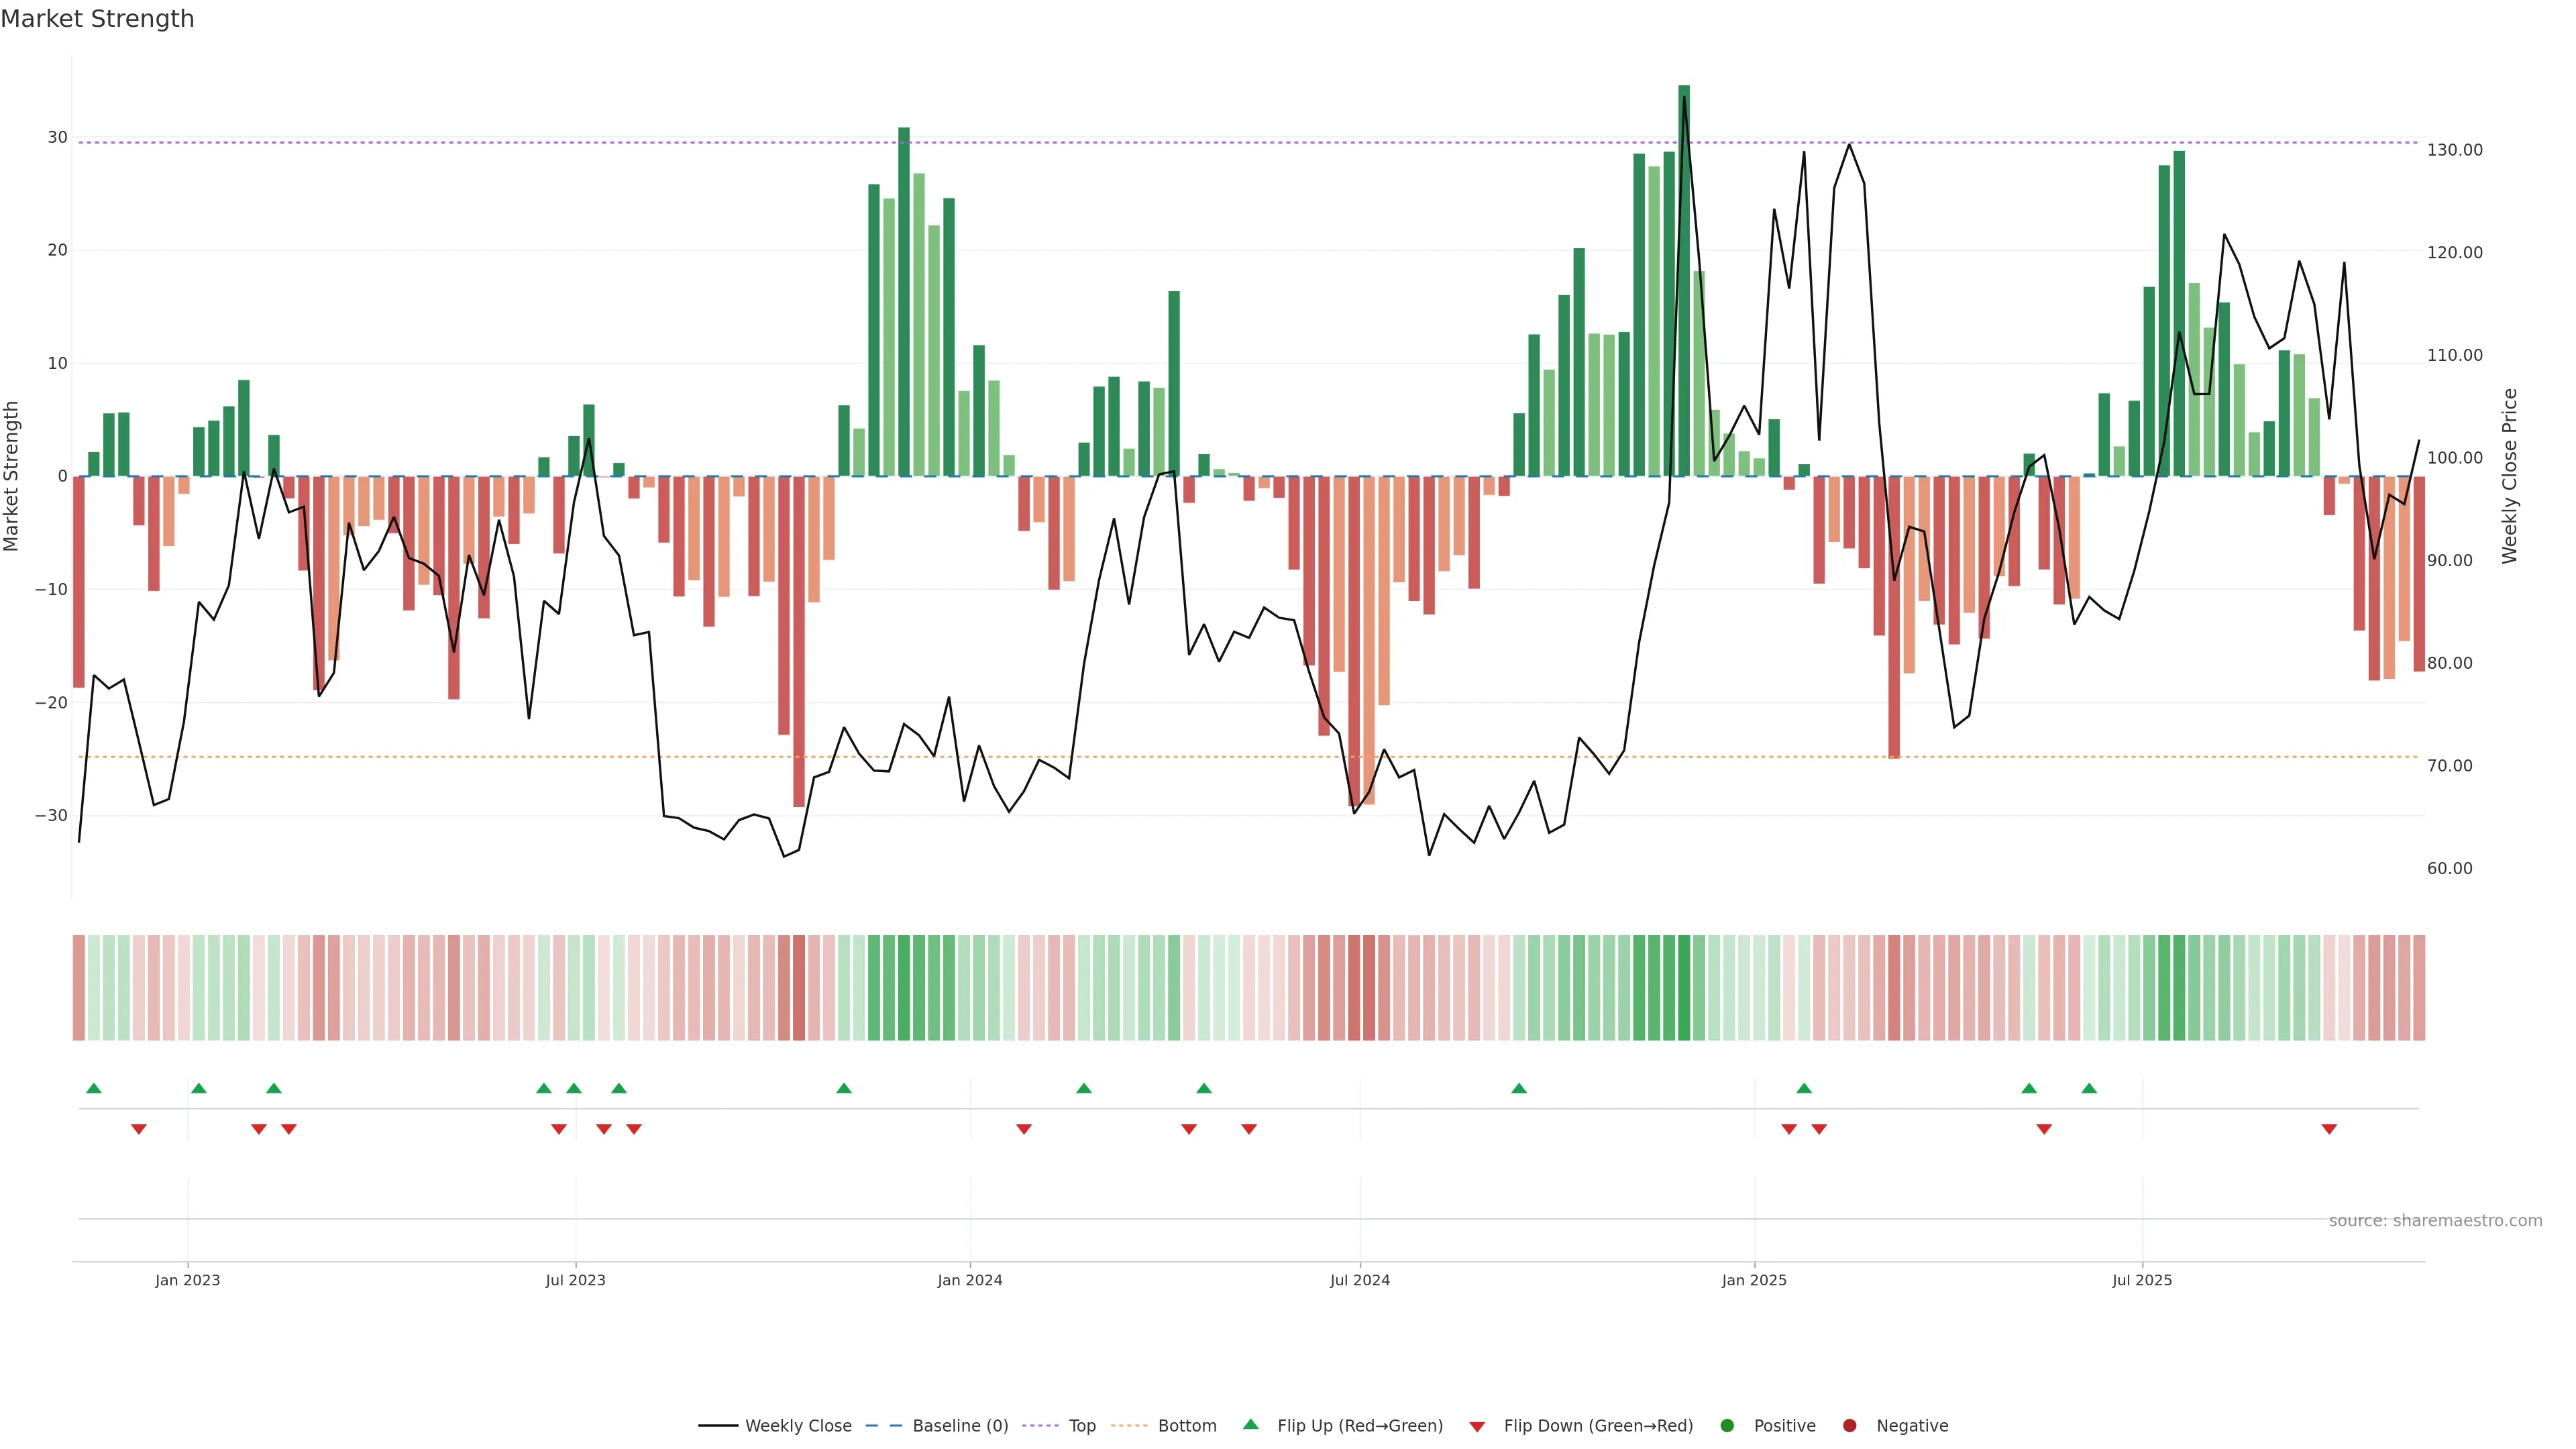Click the black Weekly Close line legend icon
Viewport: 2576px width, 1449px height.
[x=718, y=1425]
